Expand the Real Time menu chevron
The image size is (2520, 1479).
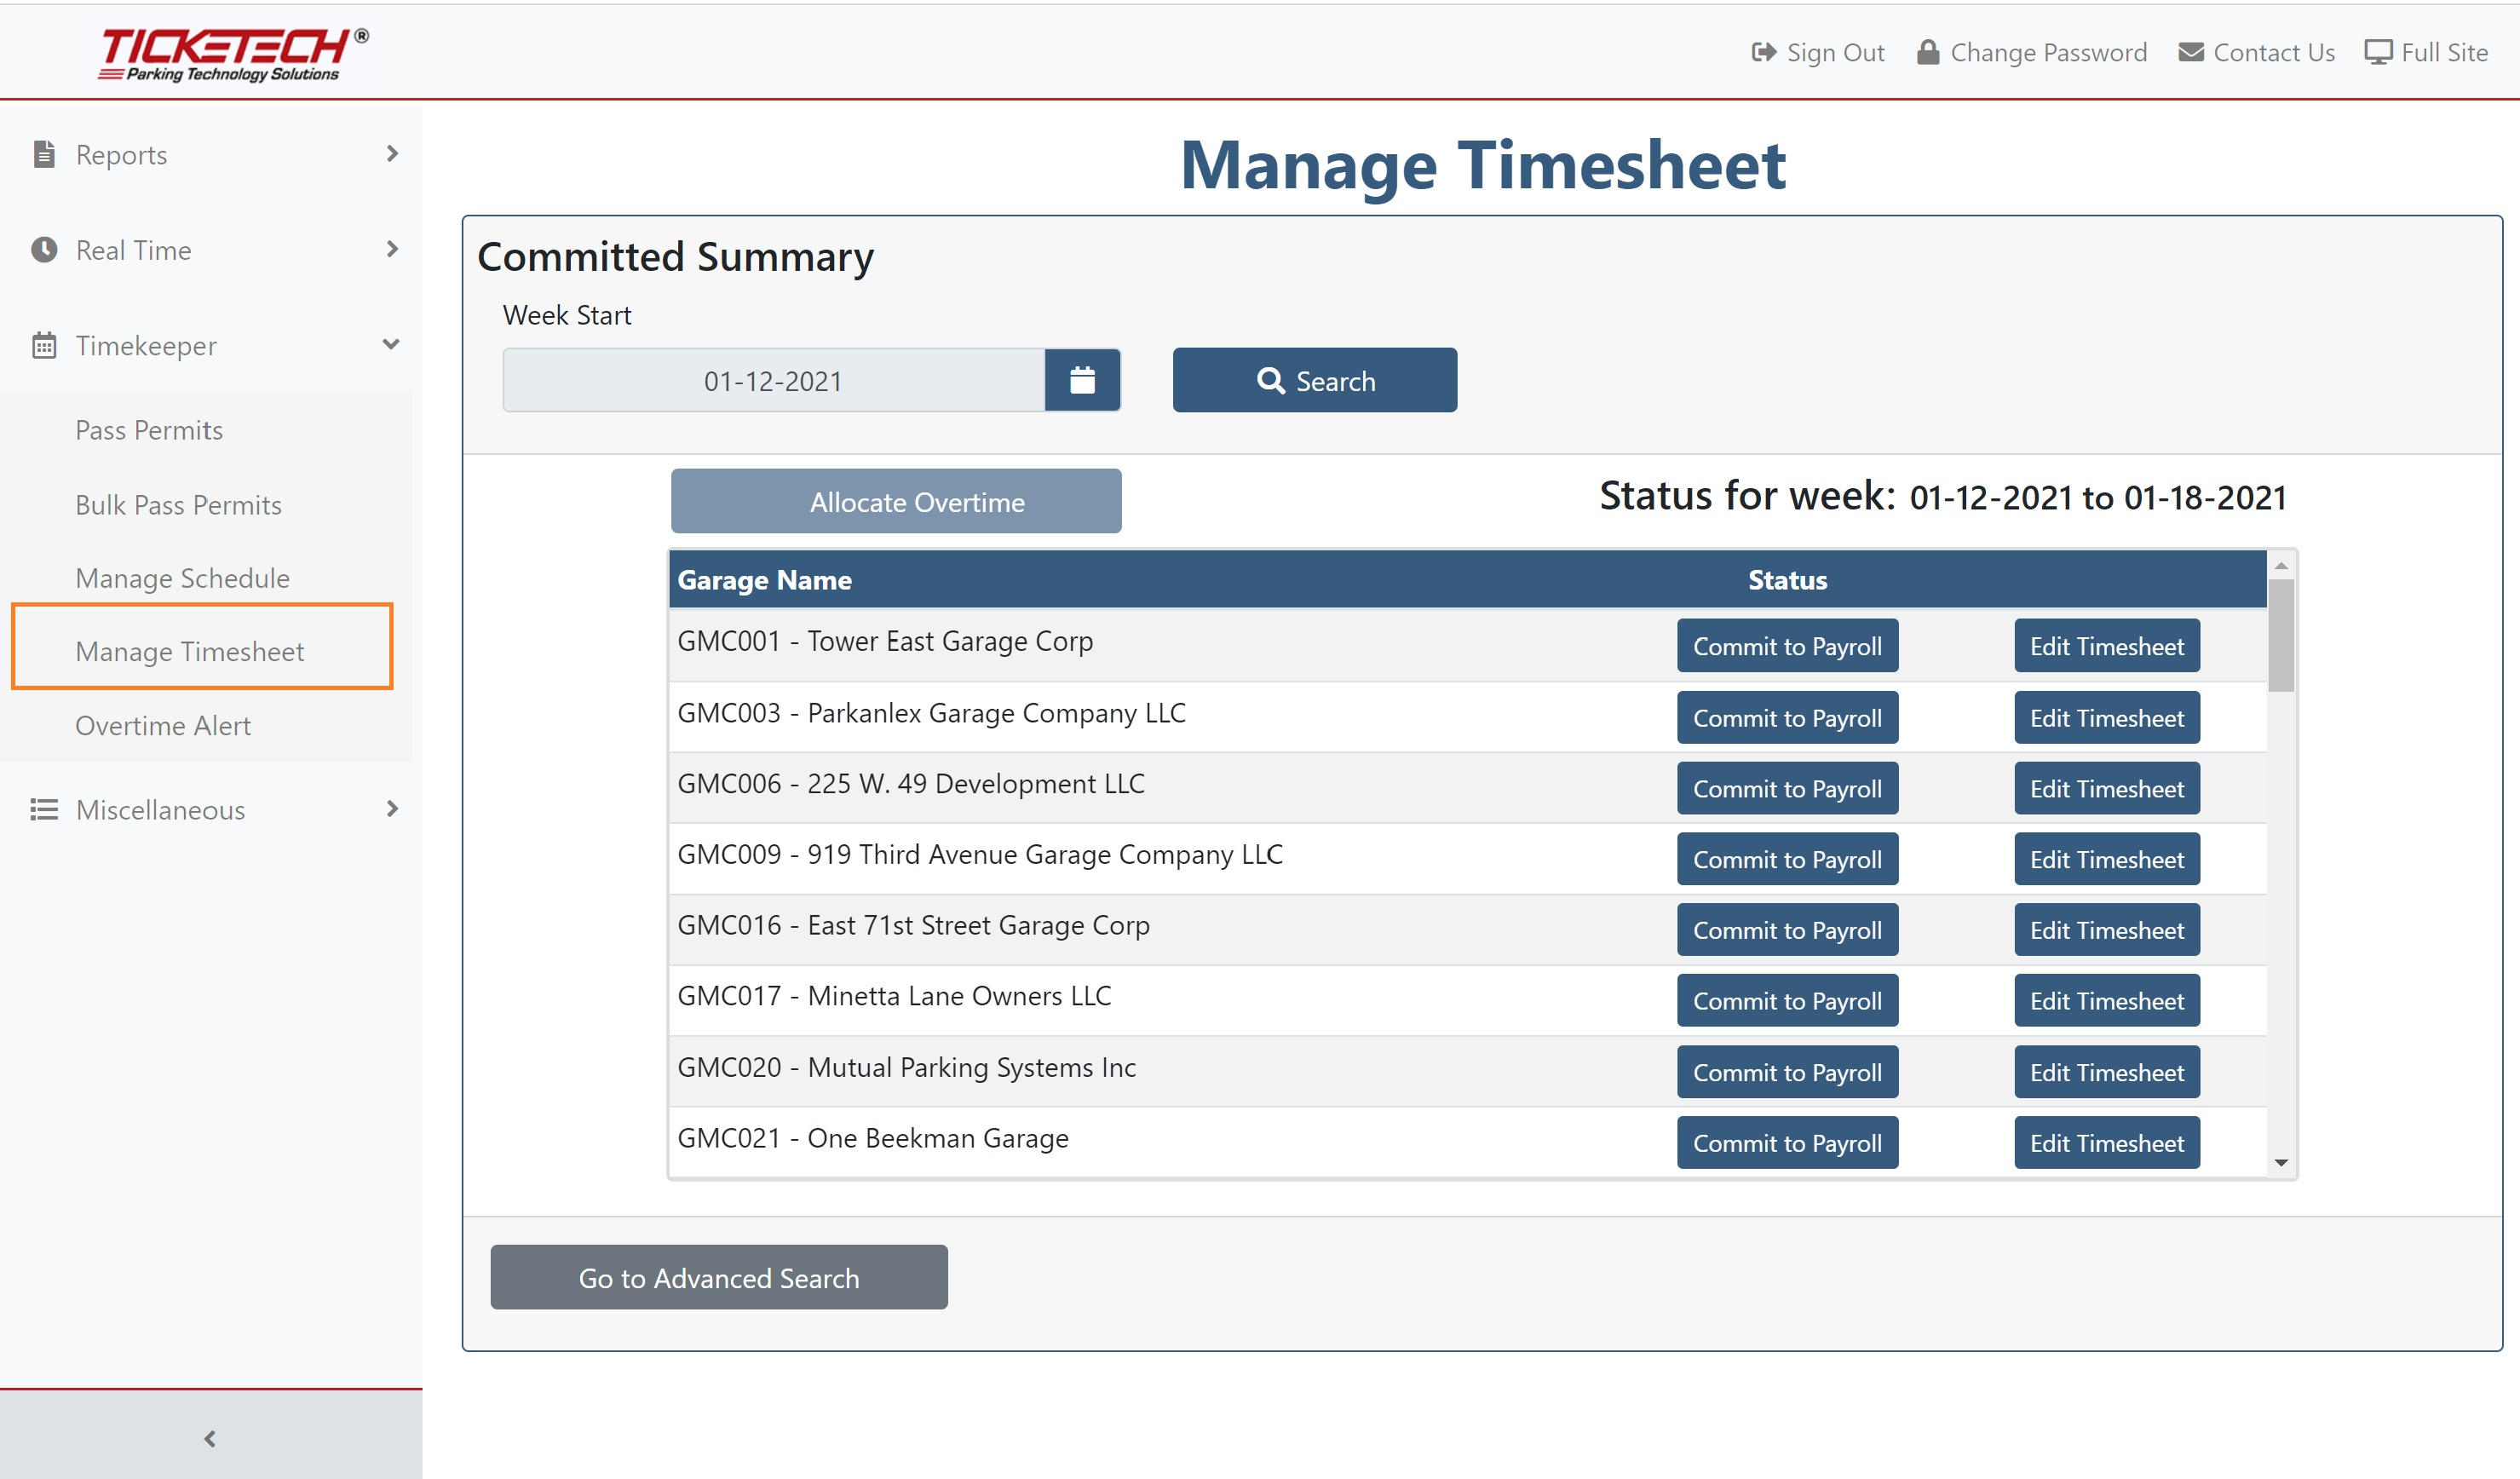click(x=392, y=249)
